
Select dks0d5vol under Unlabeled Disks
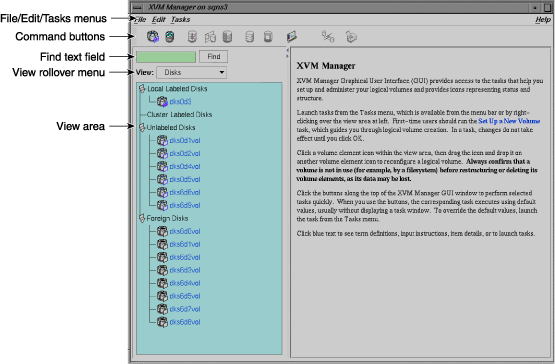coord(185,180)
